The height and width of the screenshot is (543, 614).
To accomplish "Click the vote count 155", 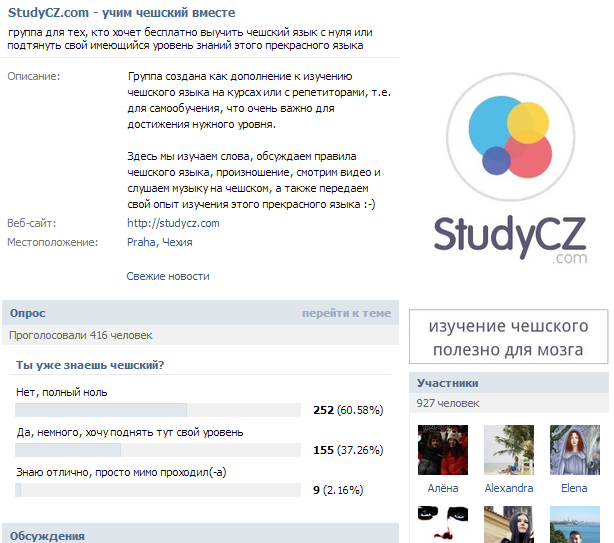I will (x=323, y=450).
